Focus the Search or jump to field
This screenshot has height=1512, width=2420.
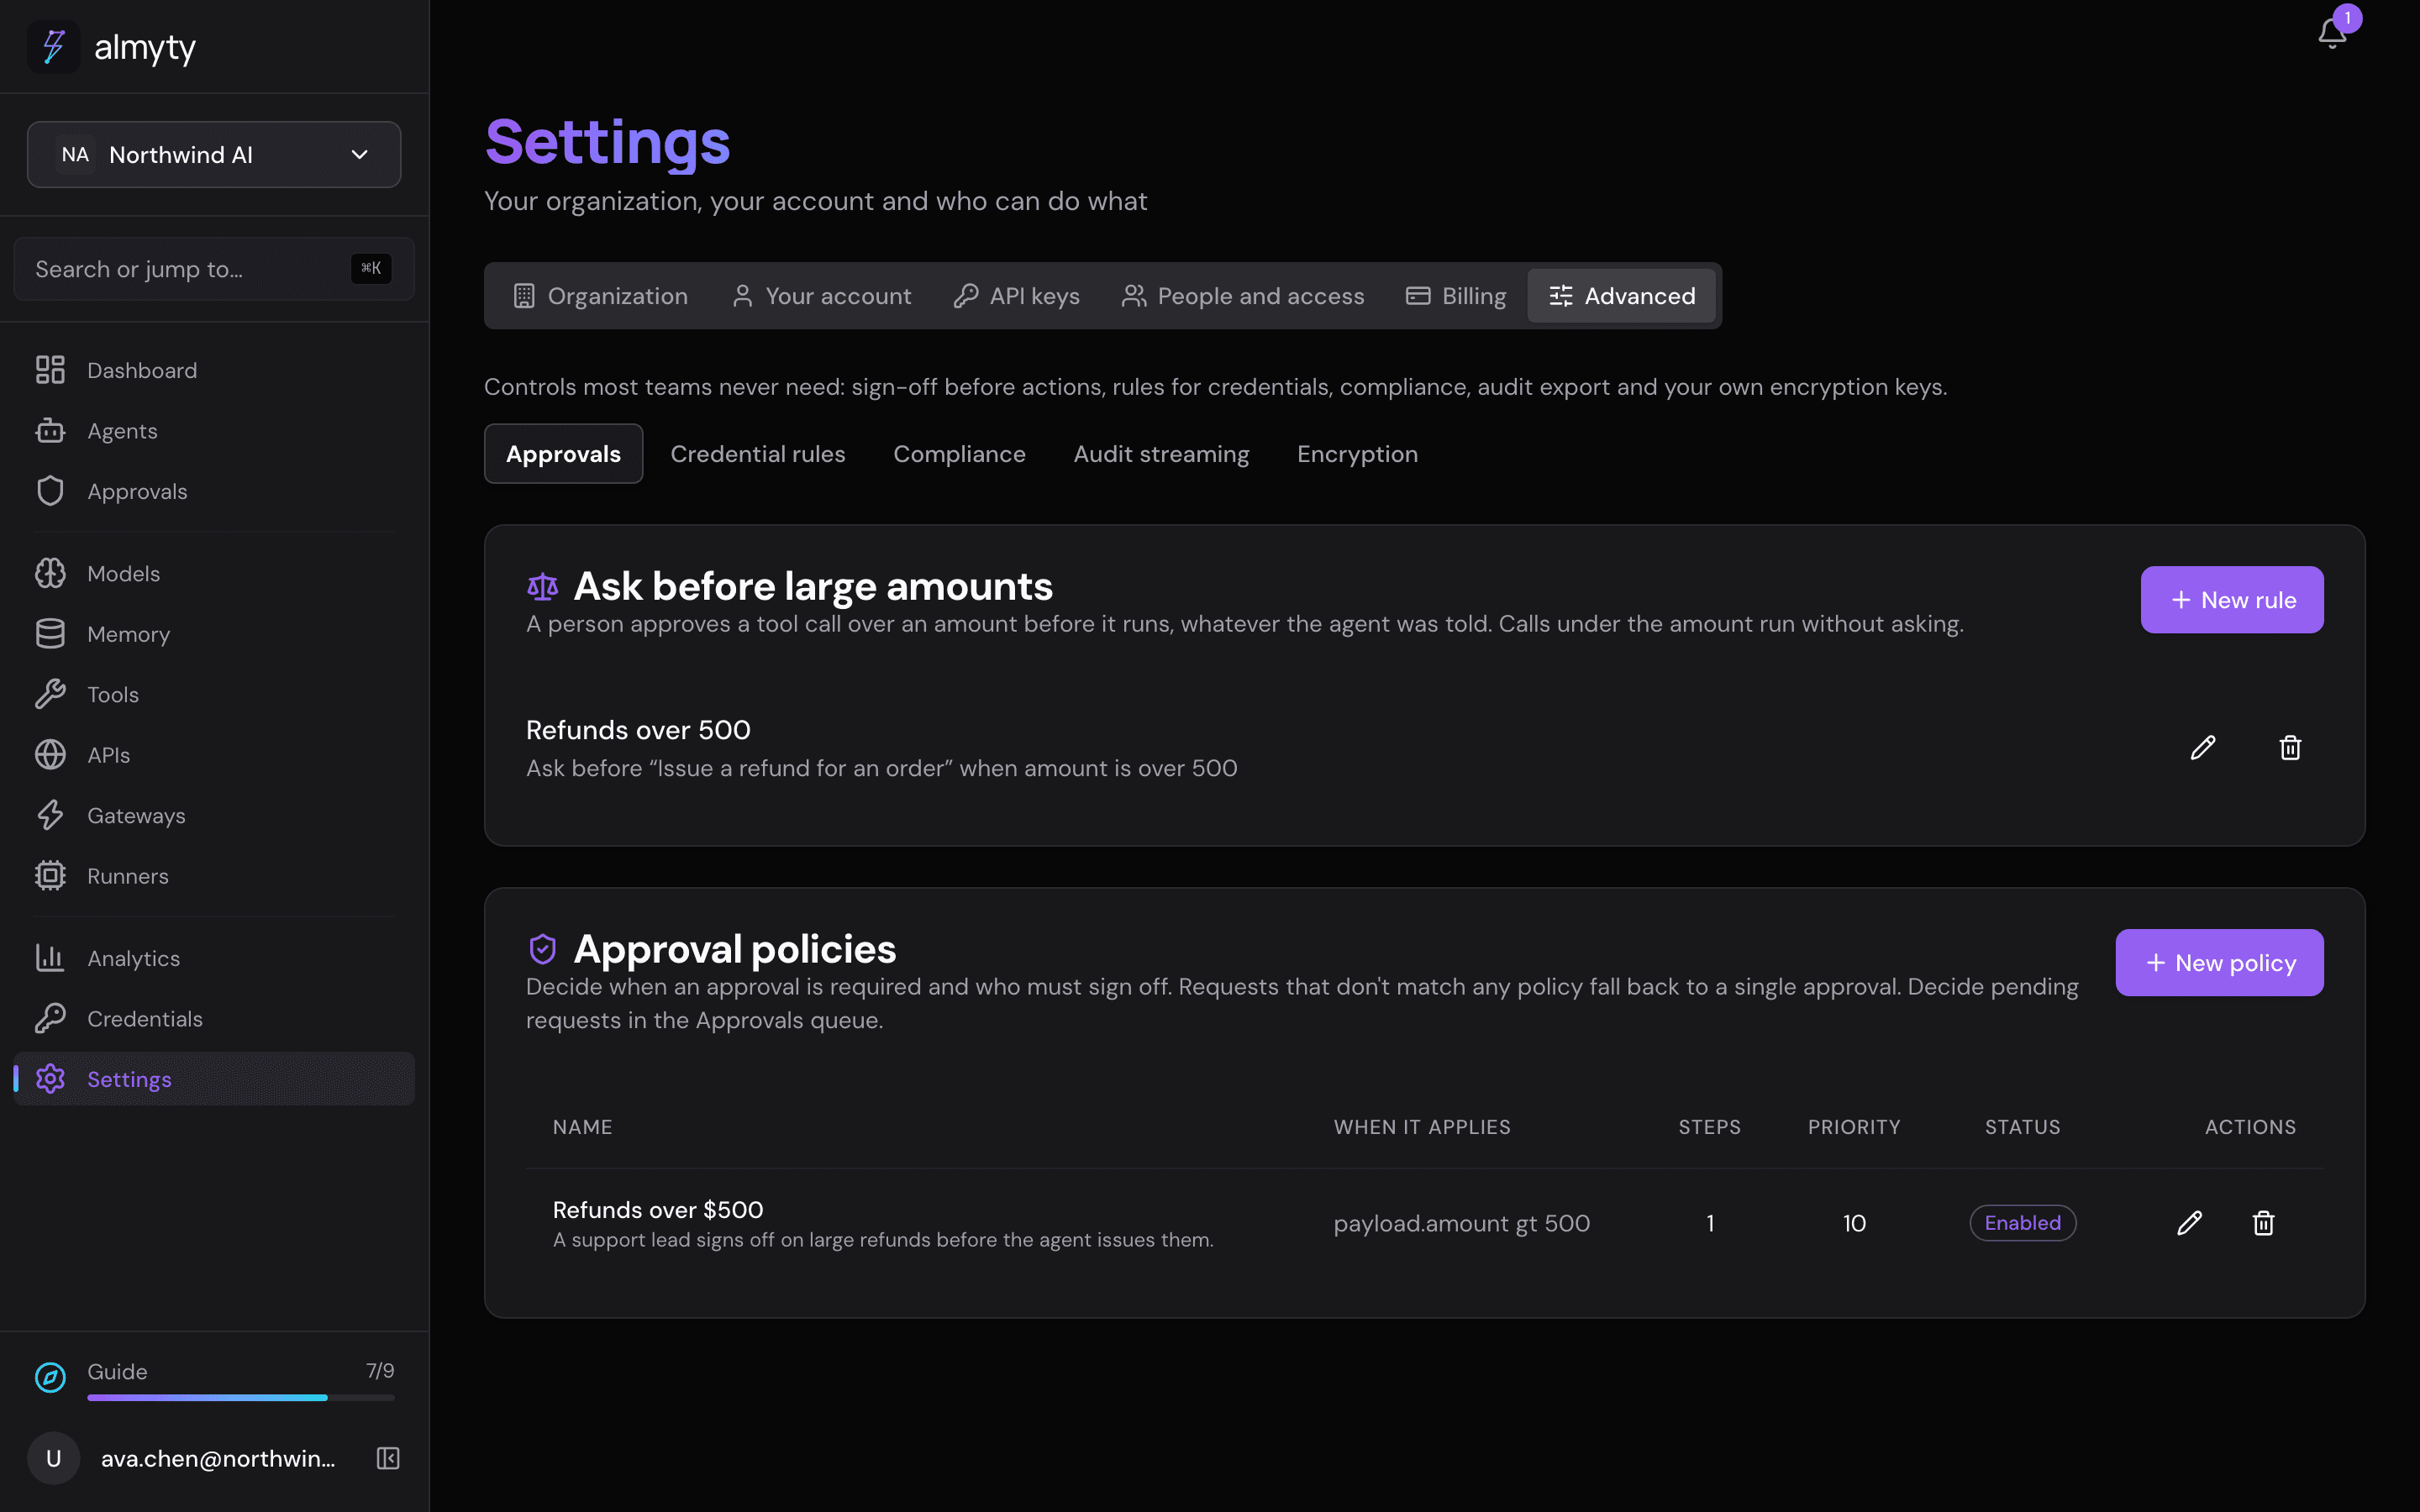click(x=214, y=269)
